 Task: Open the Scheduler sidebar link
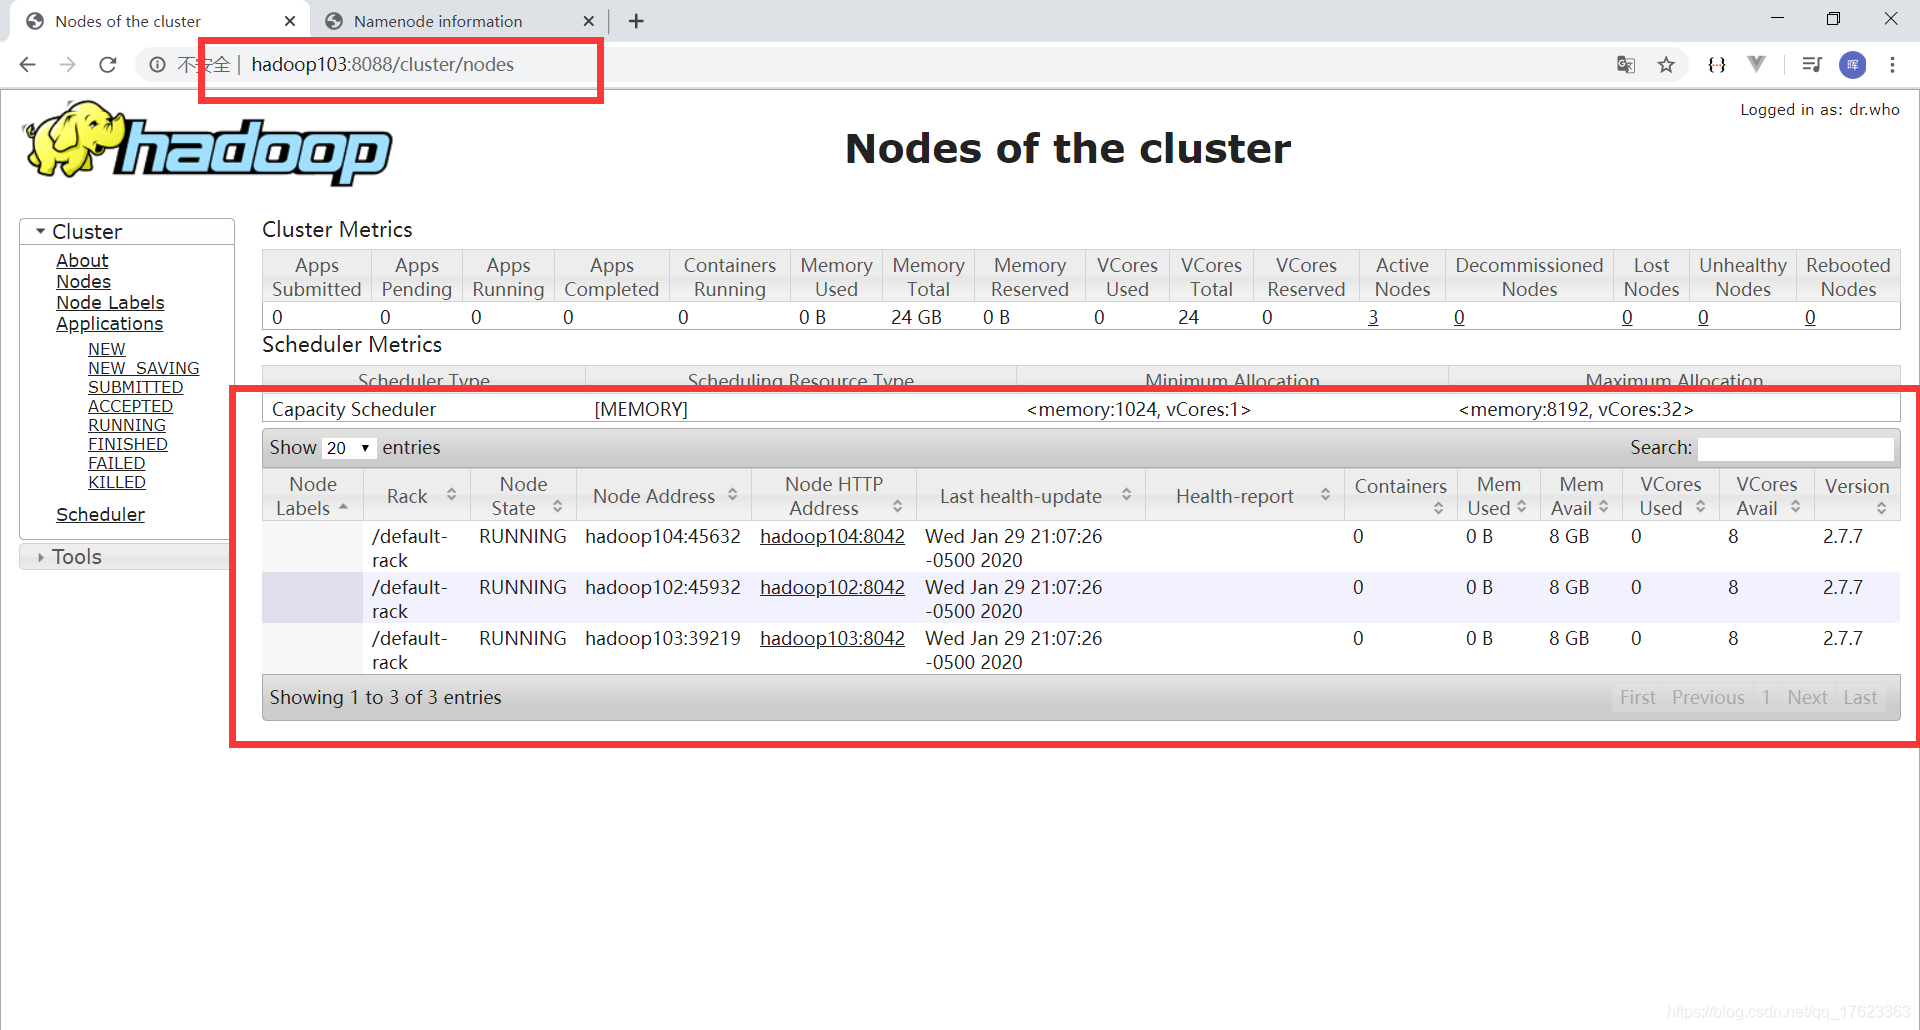pyautogui.click(x=100, y=515)
